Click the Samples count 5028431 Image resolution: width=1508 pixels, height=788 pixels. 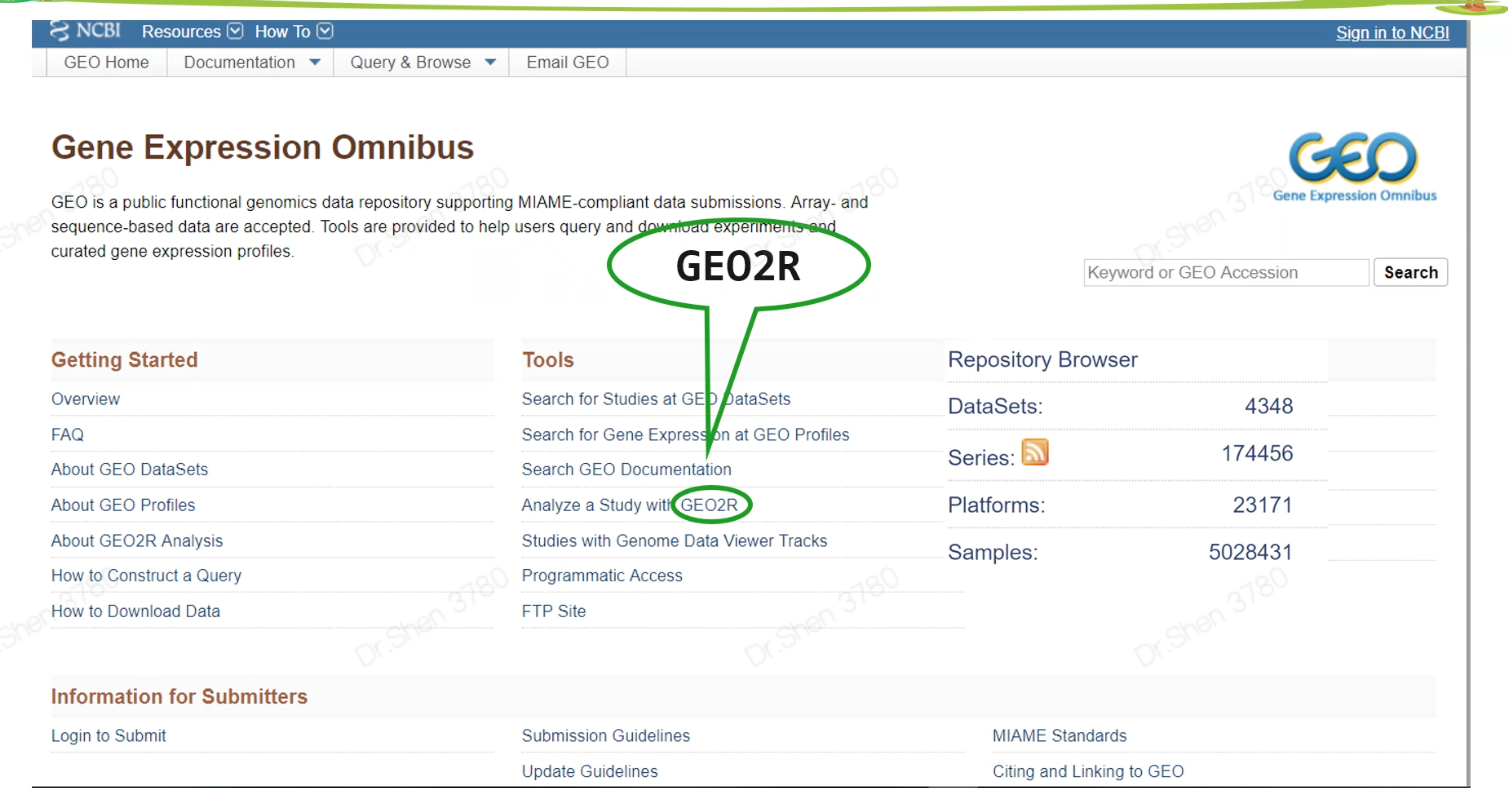[1250, 551]
